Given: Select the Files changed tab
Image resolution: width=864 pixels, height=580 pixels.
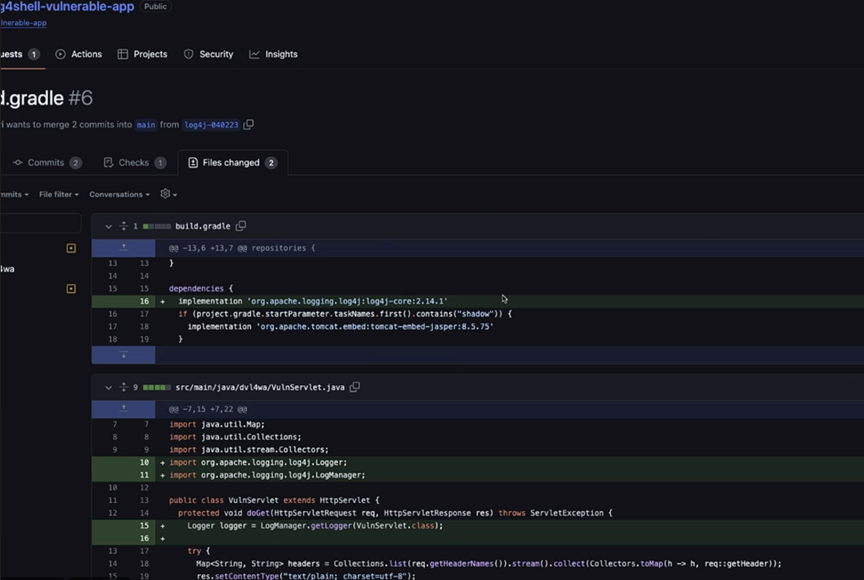Looking at the screenshot, I should click(232, 162).
